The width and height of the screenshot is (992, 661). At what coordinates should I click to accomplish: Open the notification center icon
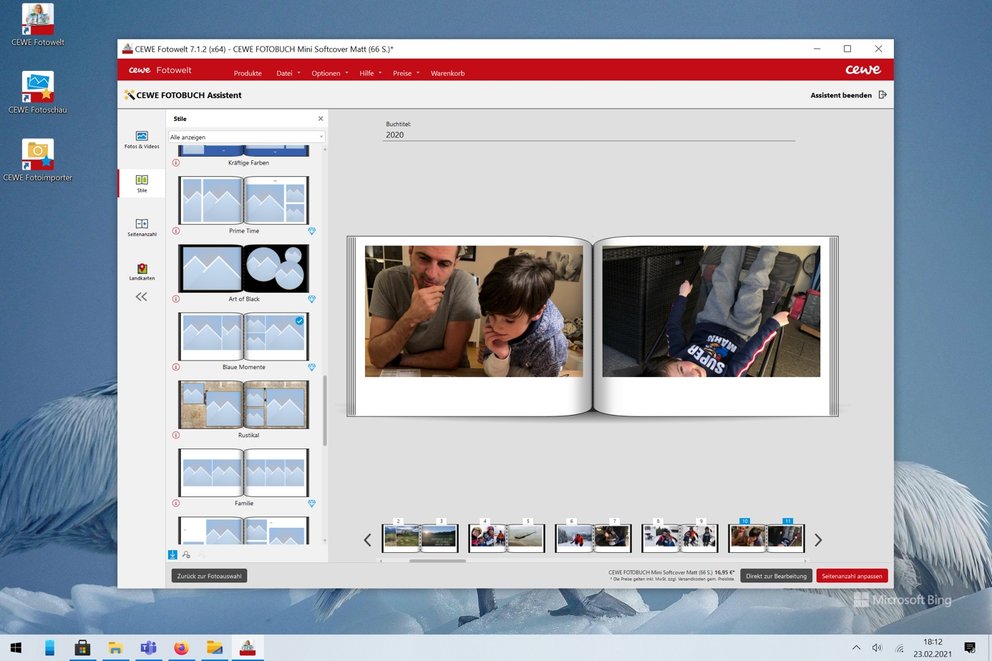click(970, 648)
